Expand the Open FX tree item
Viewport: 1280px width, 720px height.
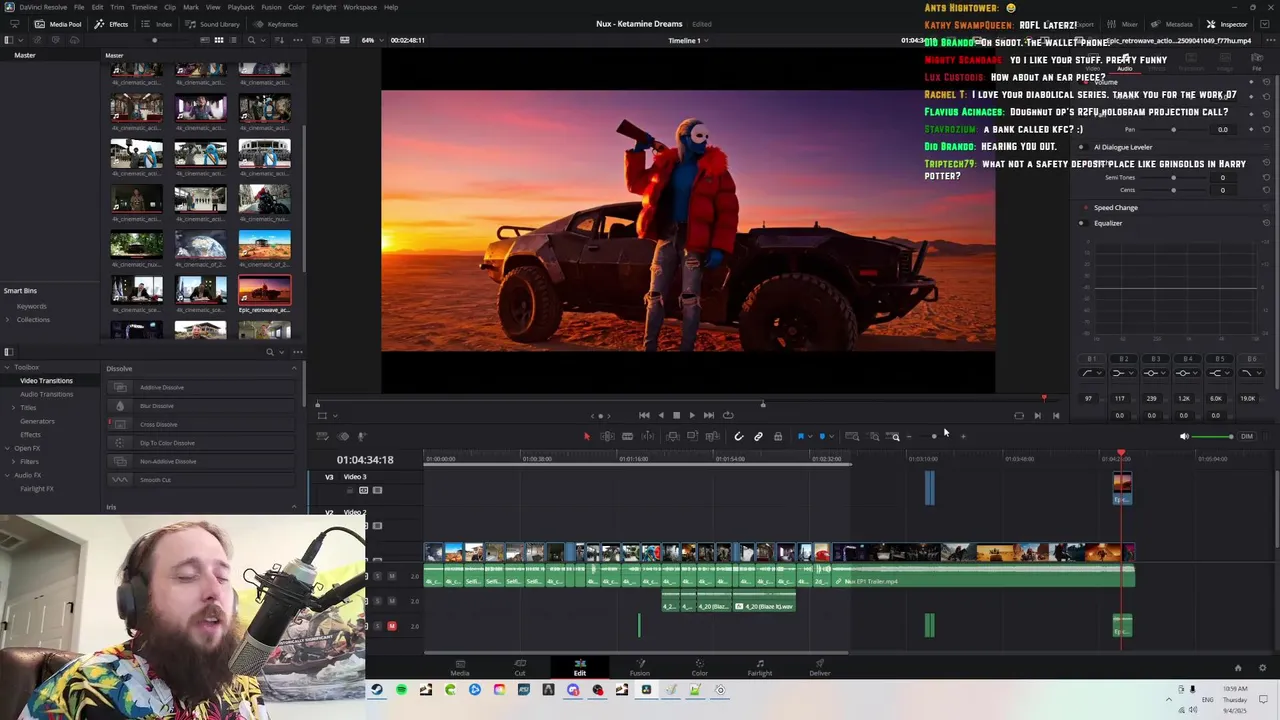point(8,448)
